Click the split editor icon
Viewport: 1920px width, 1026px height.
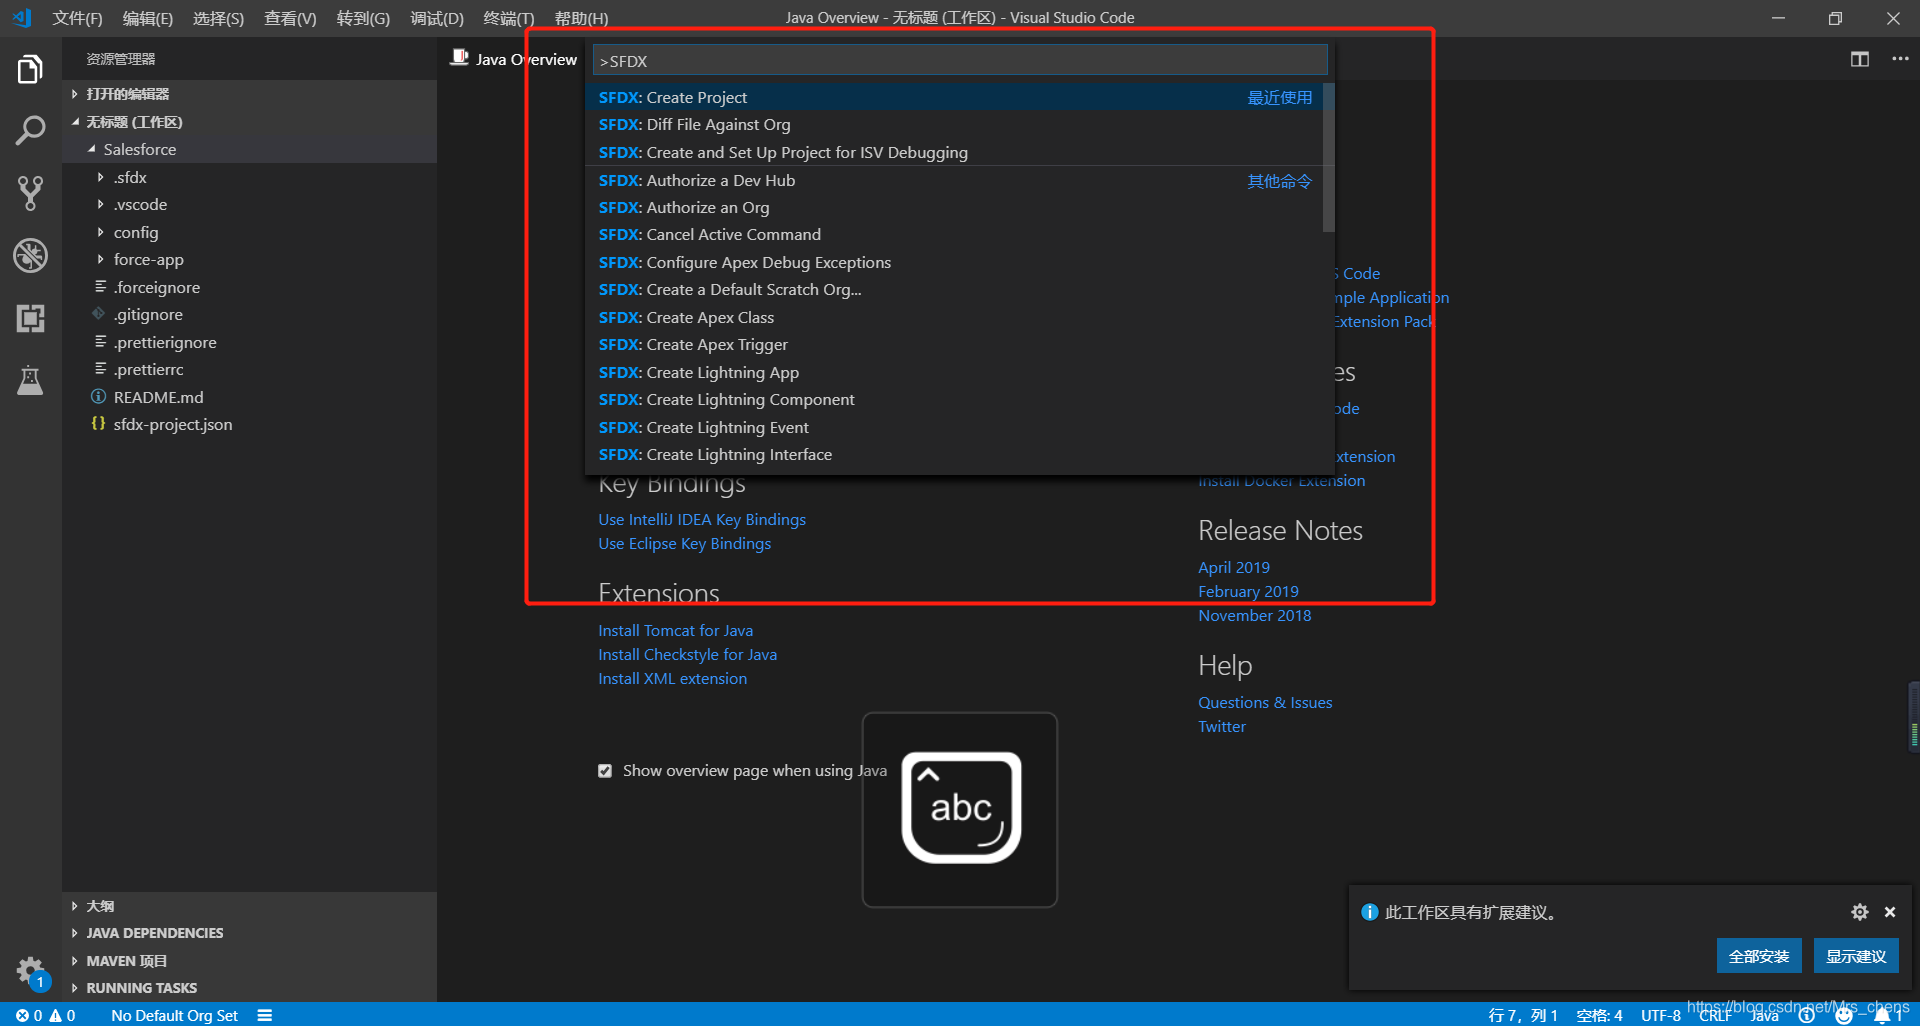[1859, 59]
